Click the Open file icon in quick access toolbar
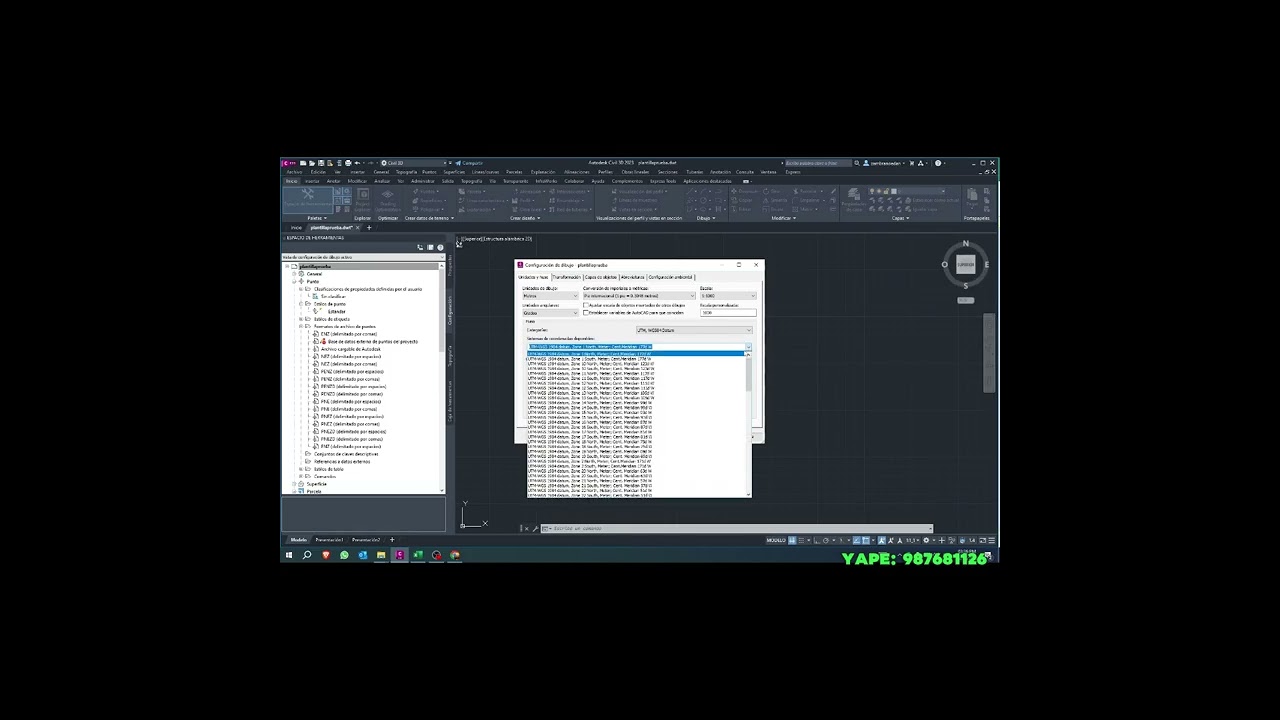Viewport: 1280px width, 720px height. 312,163
